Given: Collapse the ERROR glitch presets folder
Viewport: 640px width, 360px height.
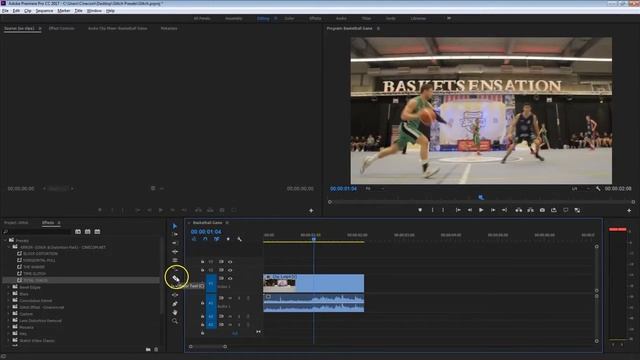Looking at the screenshot, I should [x=9, y=247].
